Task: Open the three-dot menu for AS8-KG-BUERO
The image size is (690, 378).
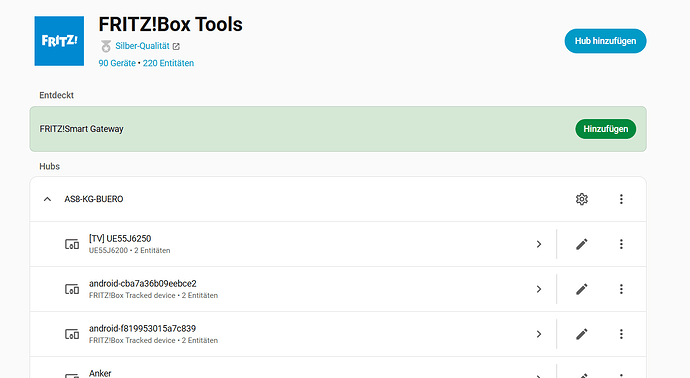Action: pyautogui.click(x=621, y=199)
